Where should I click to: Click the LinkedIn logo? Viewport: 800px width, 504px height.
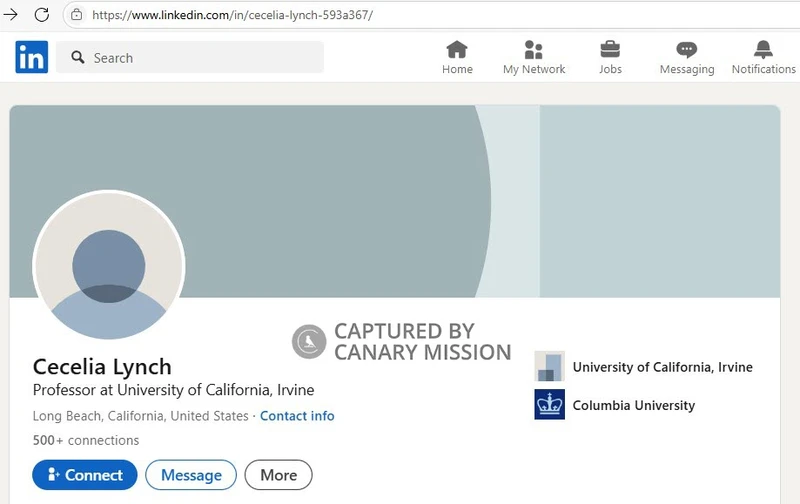(x=32, y=57)
